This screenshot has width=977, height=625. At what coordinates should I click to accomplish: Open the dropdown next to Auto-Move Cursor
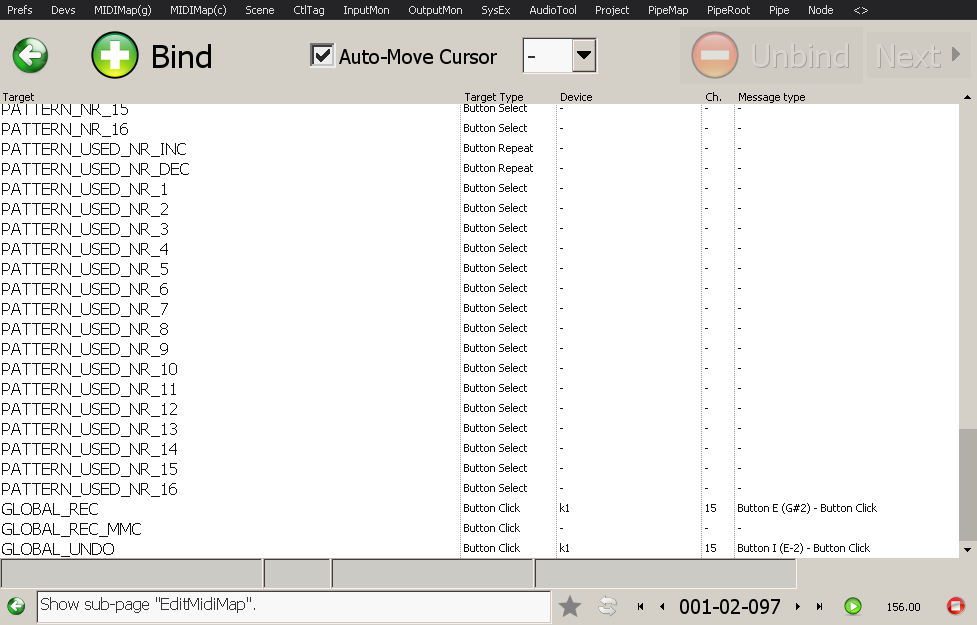click(584, 56)
